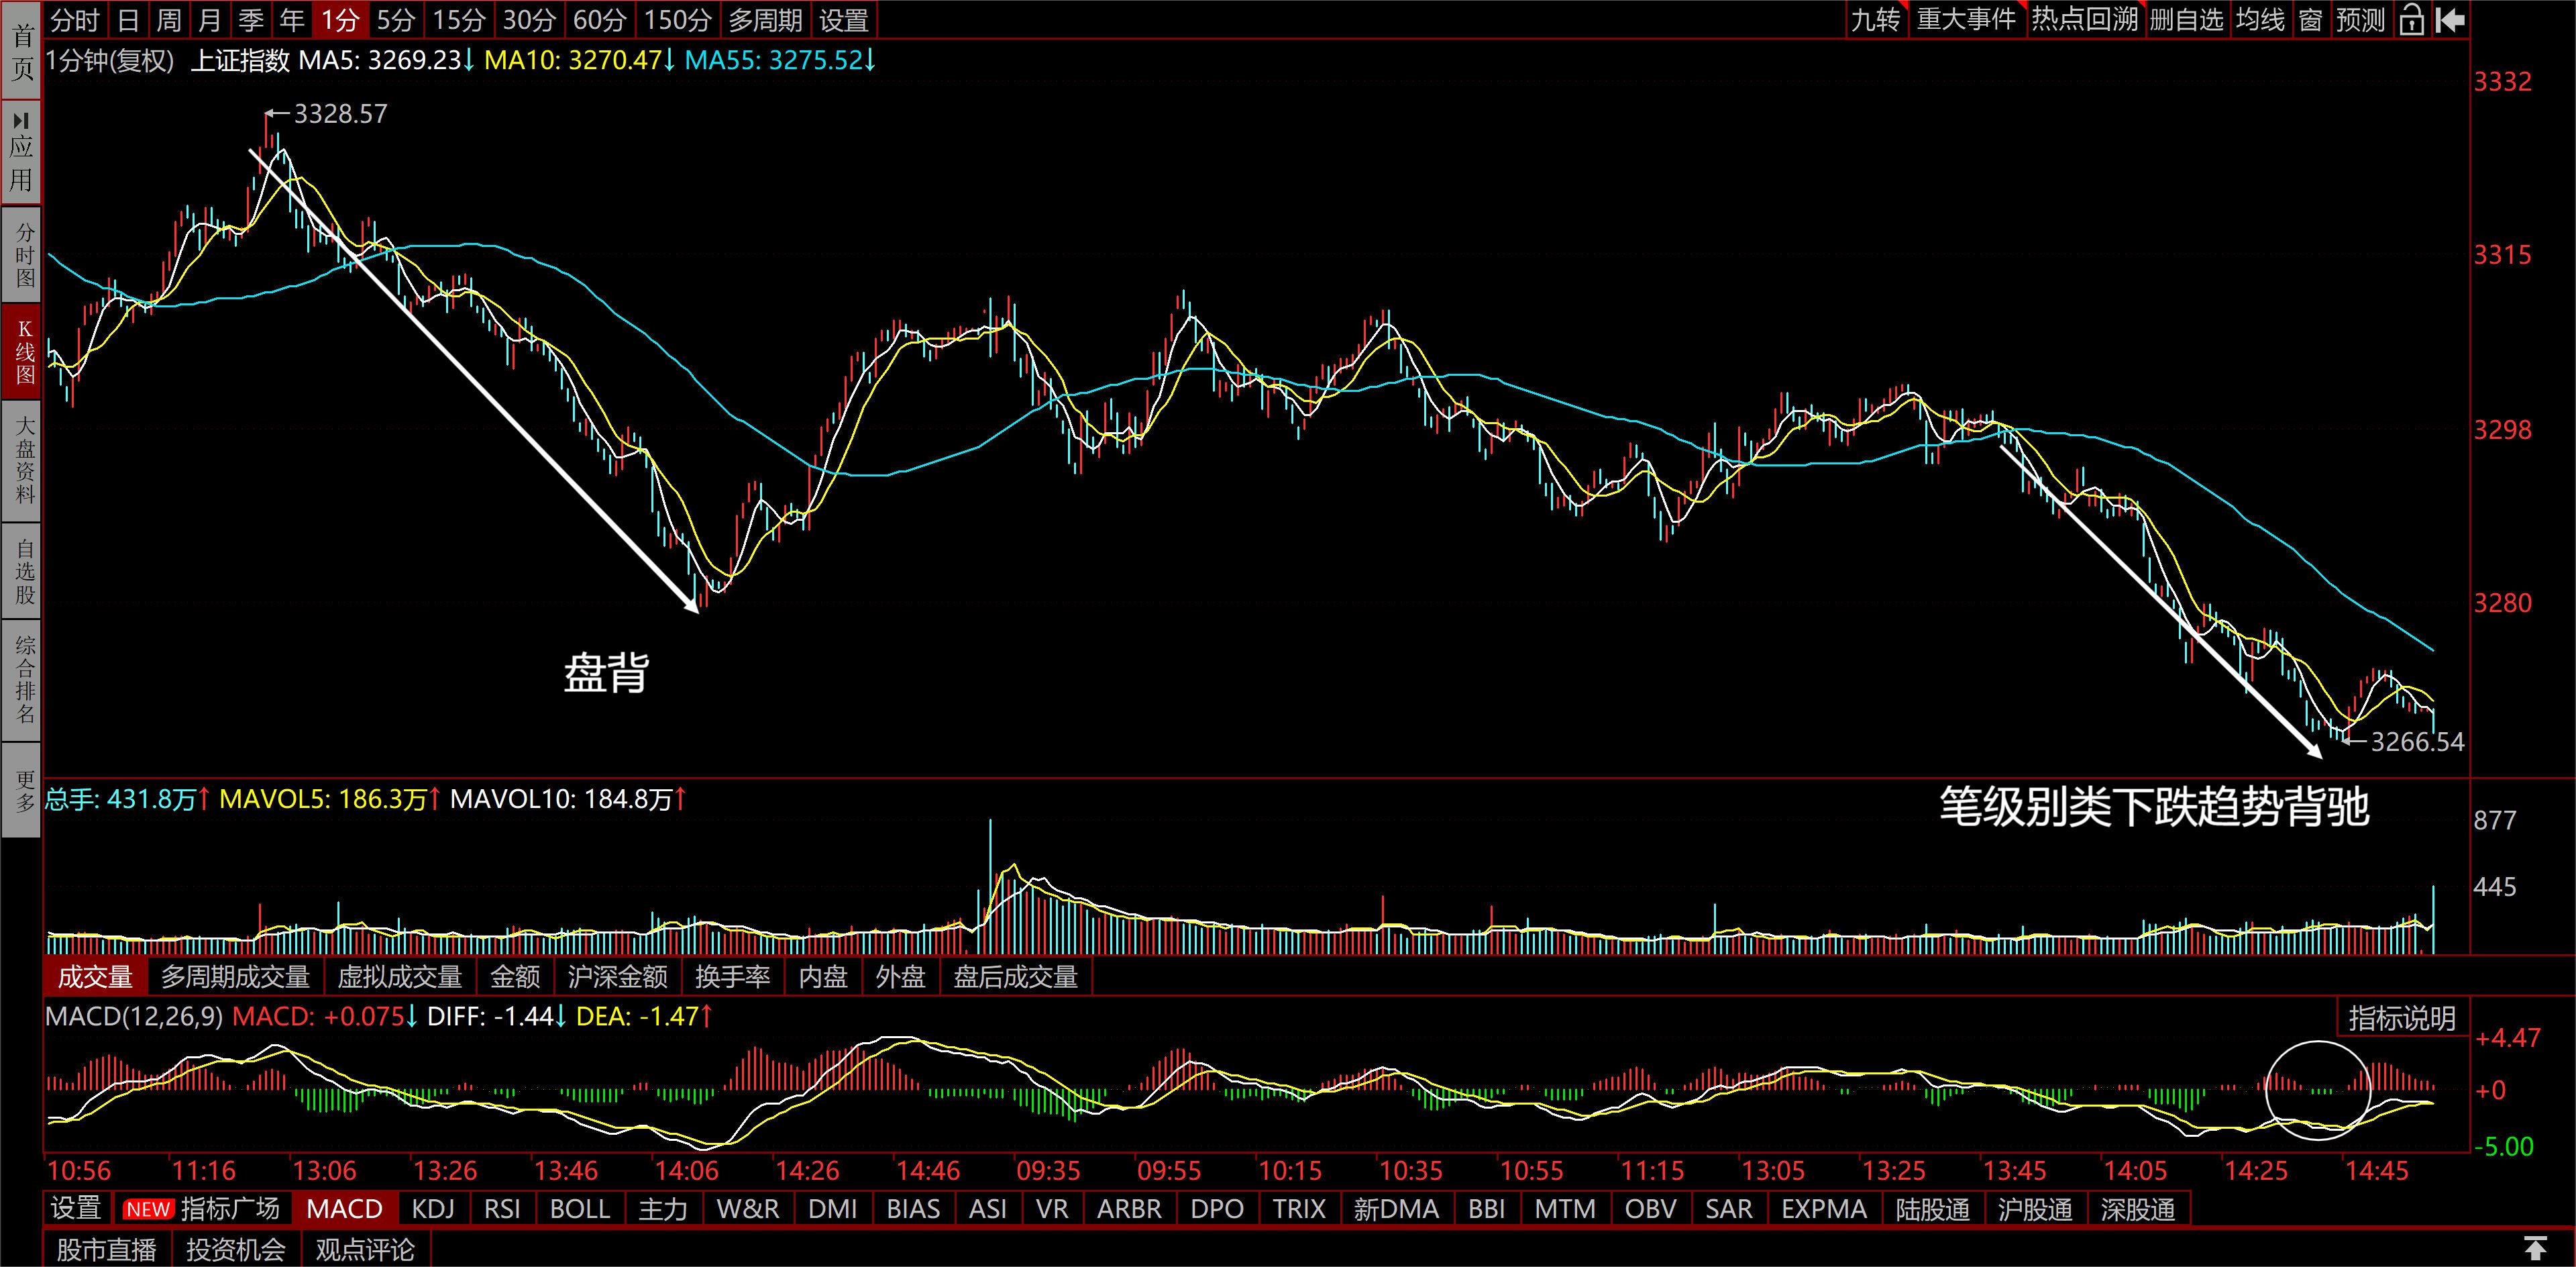Select the 150分 period tab

click(x=677, y=20)
